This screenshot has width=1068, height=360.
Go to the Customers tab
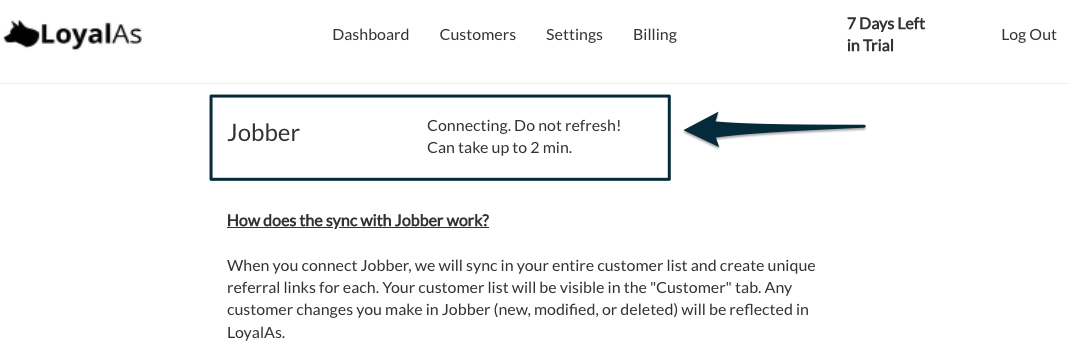click(477, 35)
